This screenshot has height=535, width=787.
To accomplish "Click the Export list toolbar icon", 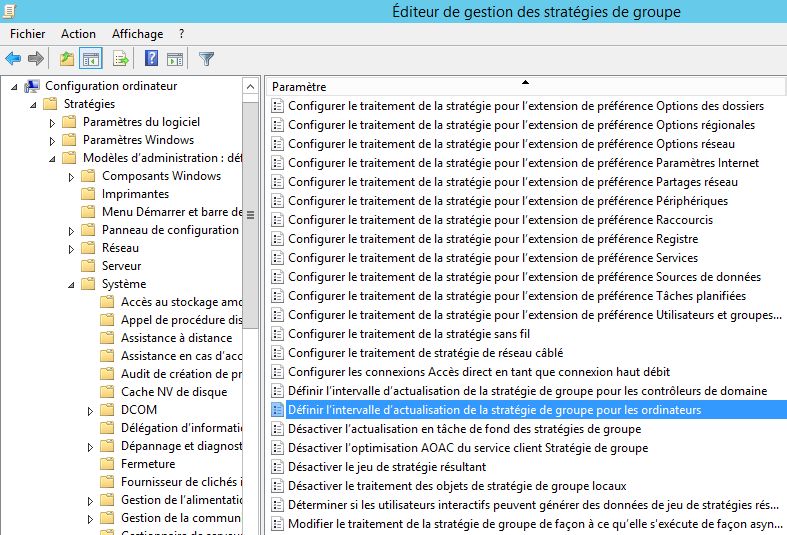I will click(121, 59).
